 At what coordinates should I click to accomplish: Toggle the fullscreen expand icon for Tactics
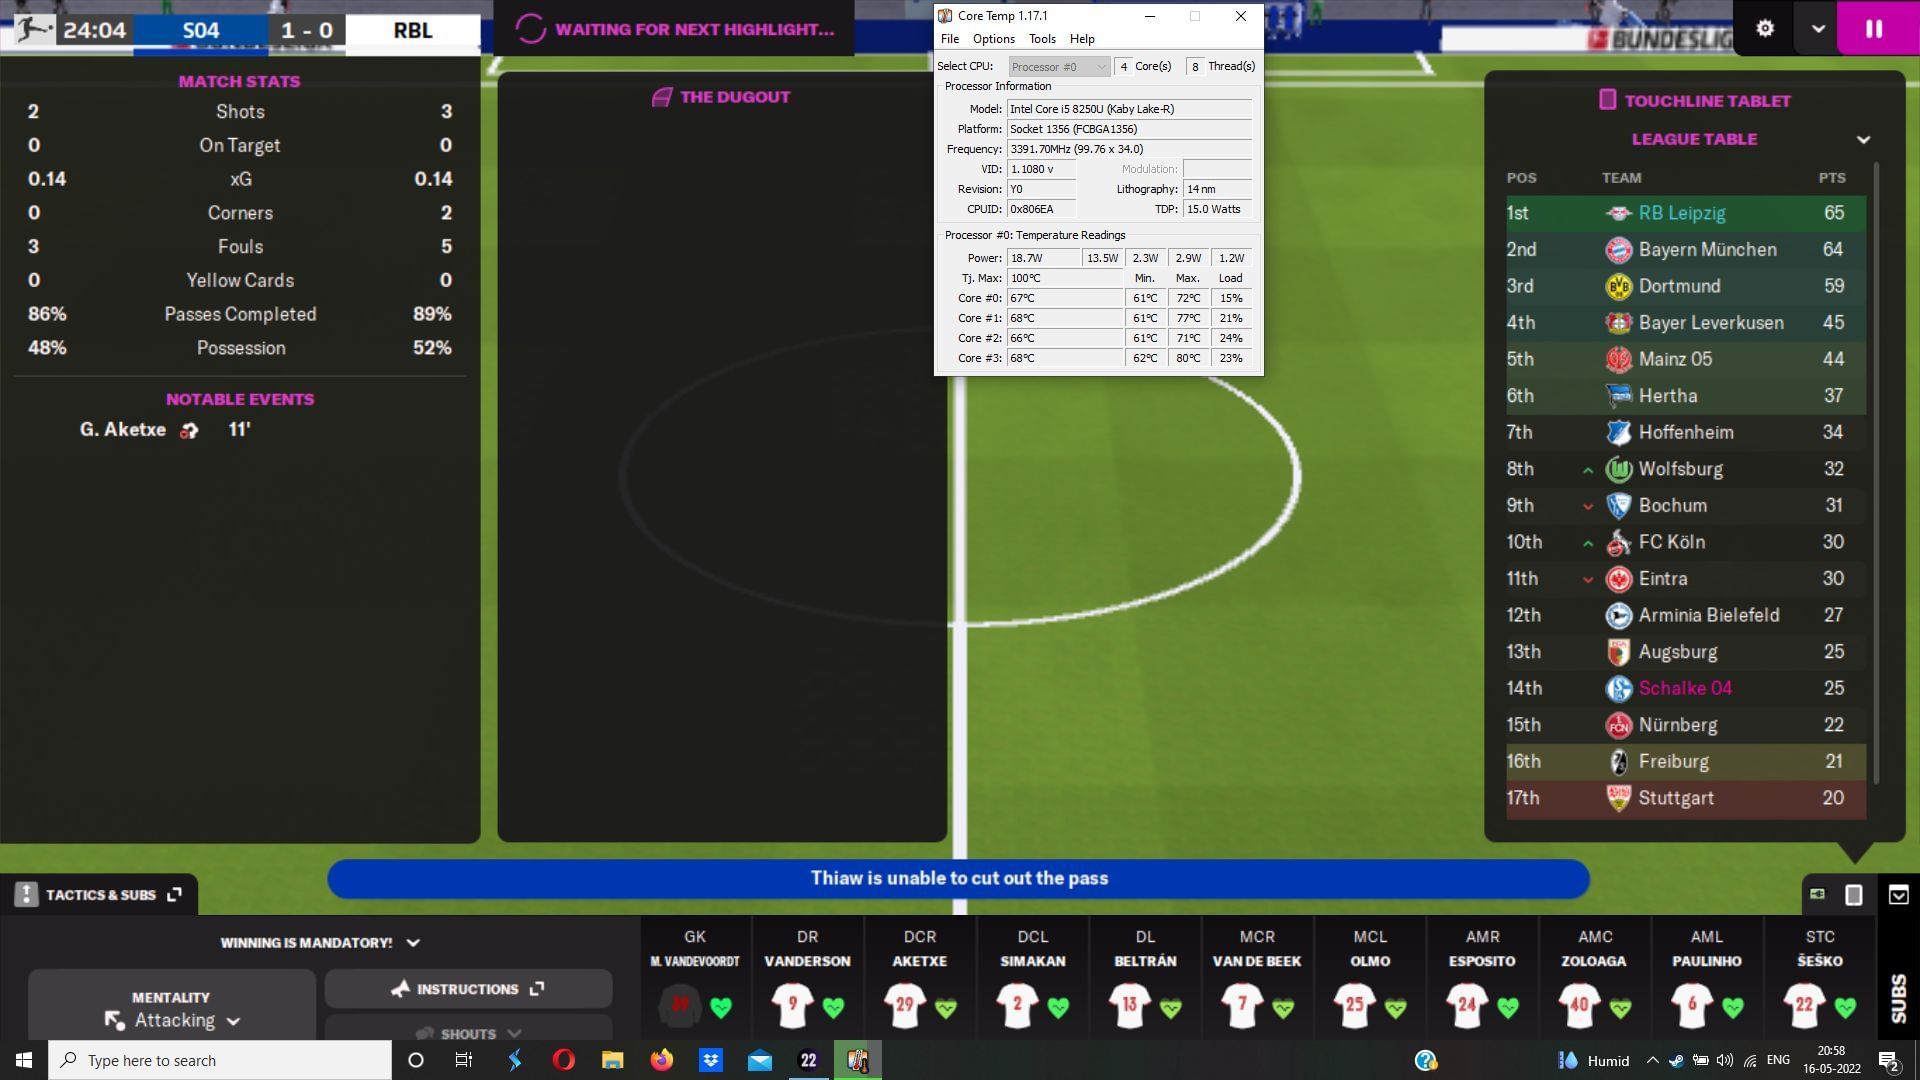[173, 893]
